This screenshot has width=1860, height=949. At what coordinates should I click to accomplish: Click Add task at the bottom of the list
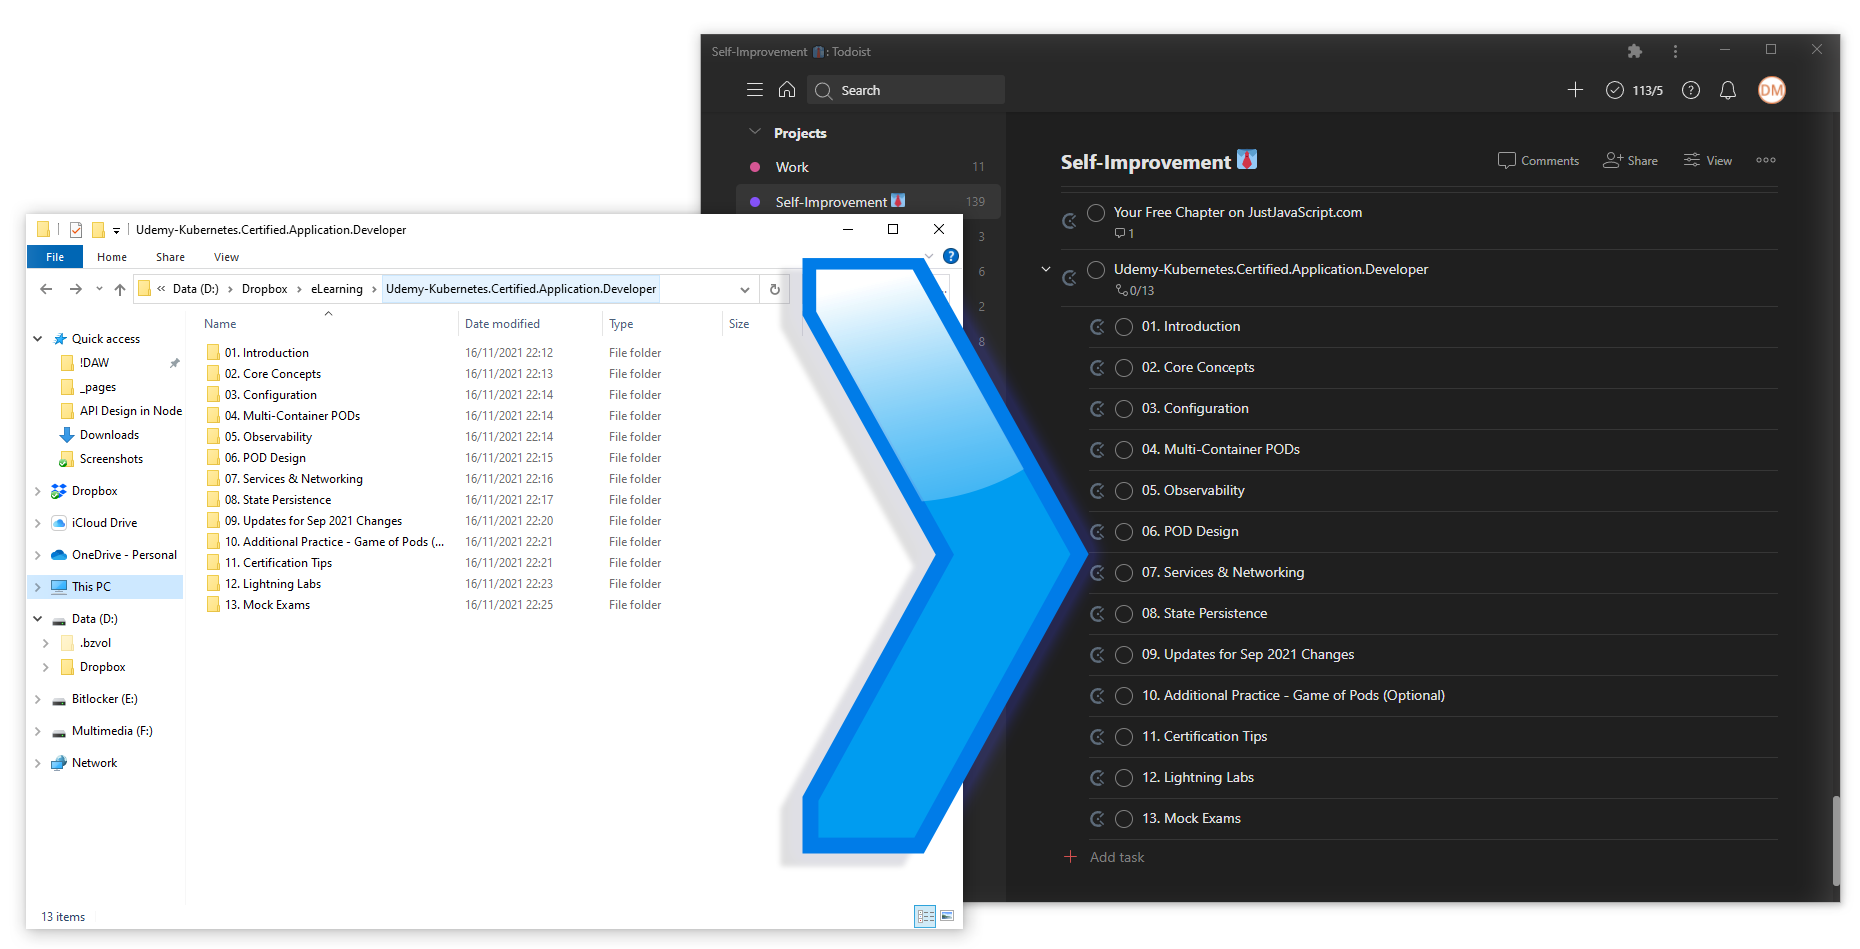[x=1115, y=857]
